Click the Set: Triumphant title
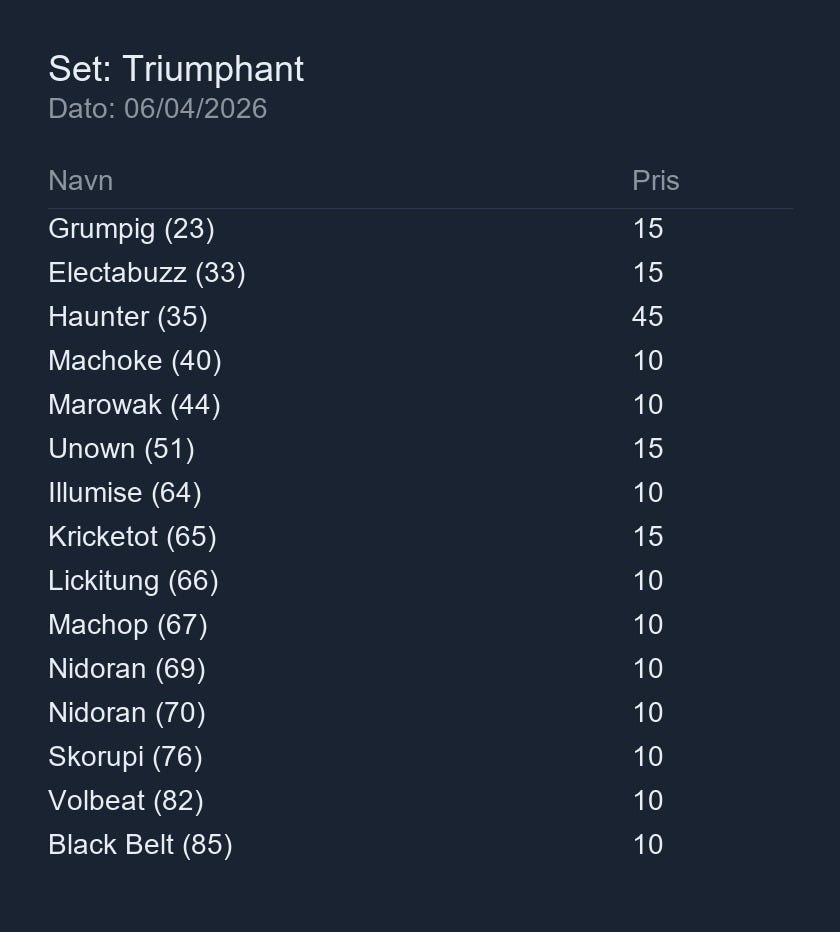The width and height of the screenshot is (840, 932). tap(176, 69)
